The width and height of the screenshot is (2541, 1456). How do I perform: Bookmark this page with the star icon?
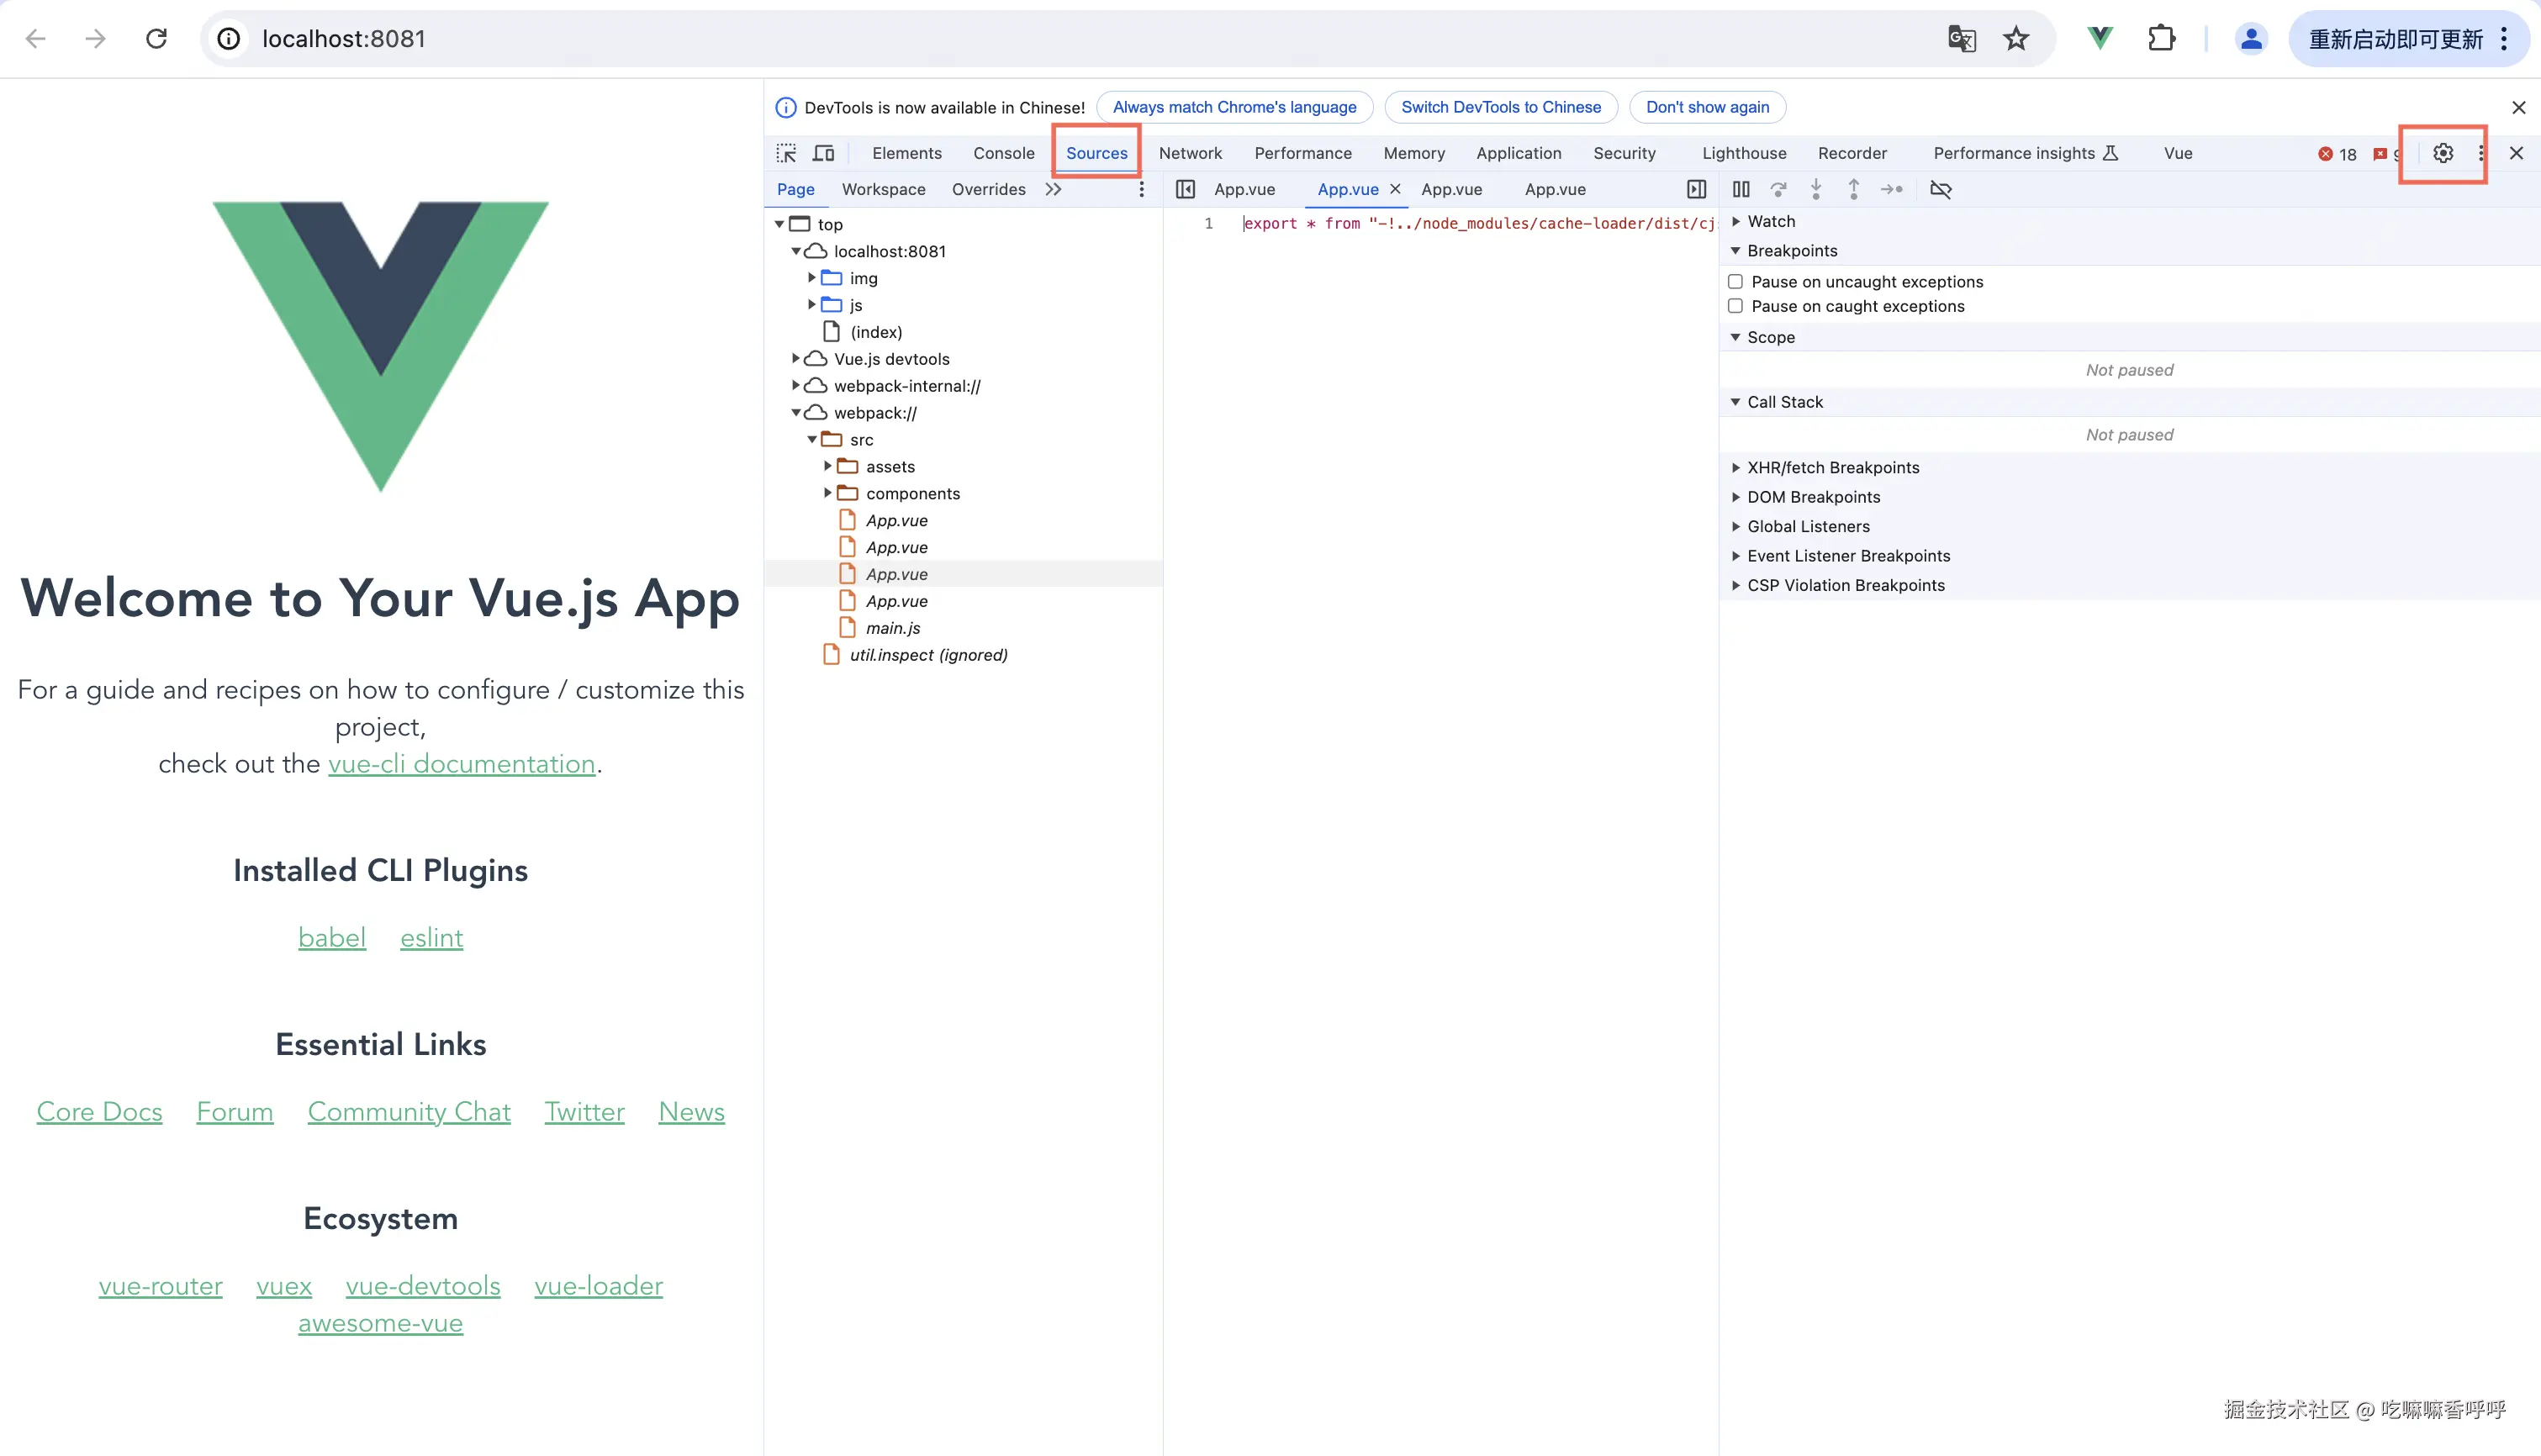point(2016,38)
